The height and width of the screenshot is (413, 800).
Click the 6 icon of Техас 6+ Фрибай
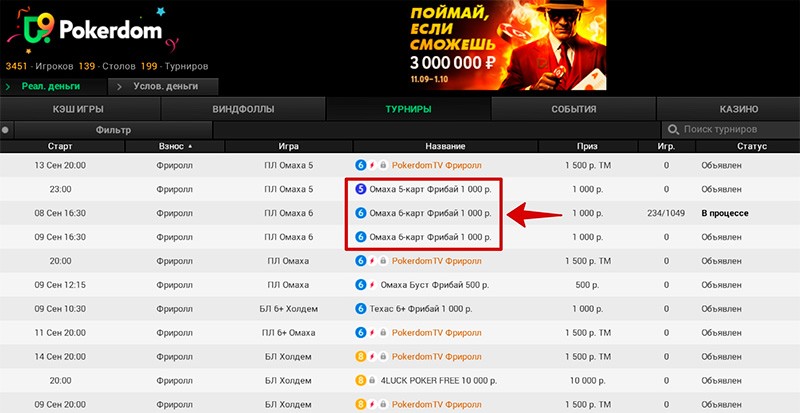361,308
